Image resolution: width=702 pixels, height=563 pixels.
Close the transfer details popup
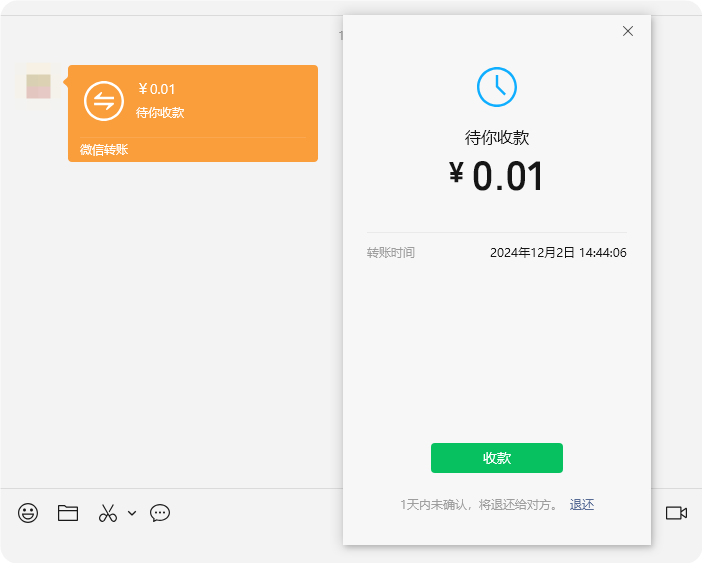[x=628, y=31]
